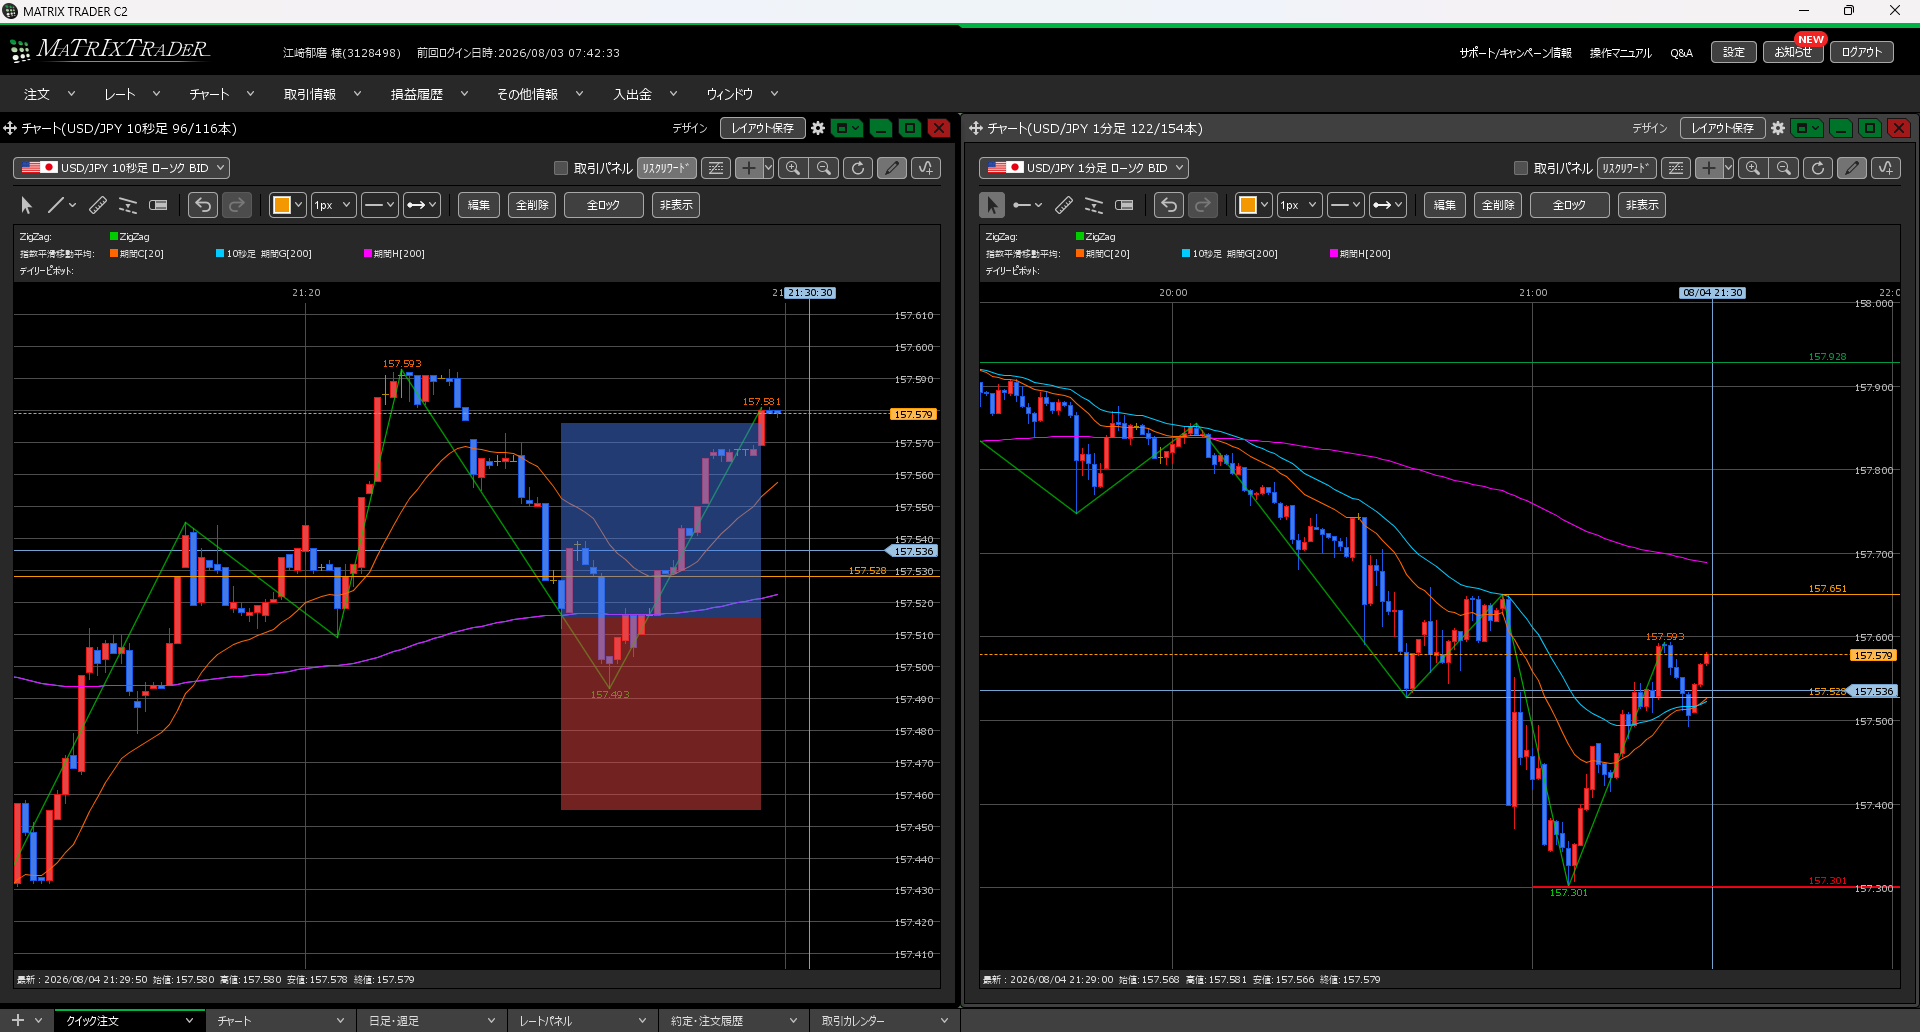Open arrow end style dropdown in 1分足 chart
1920x1032 pixels.
1387,205
